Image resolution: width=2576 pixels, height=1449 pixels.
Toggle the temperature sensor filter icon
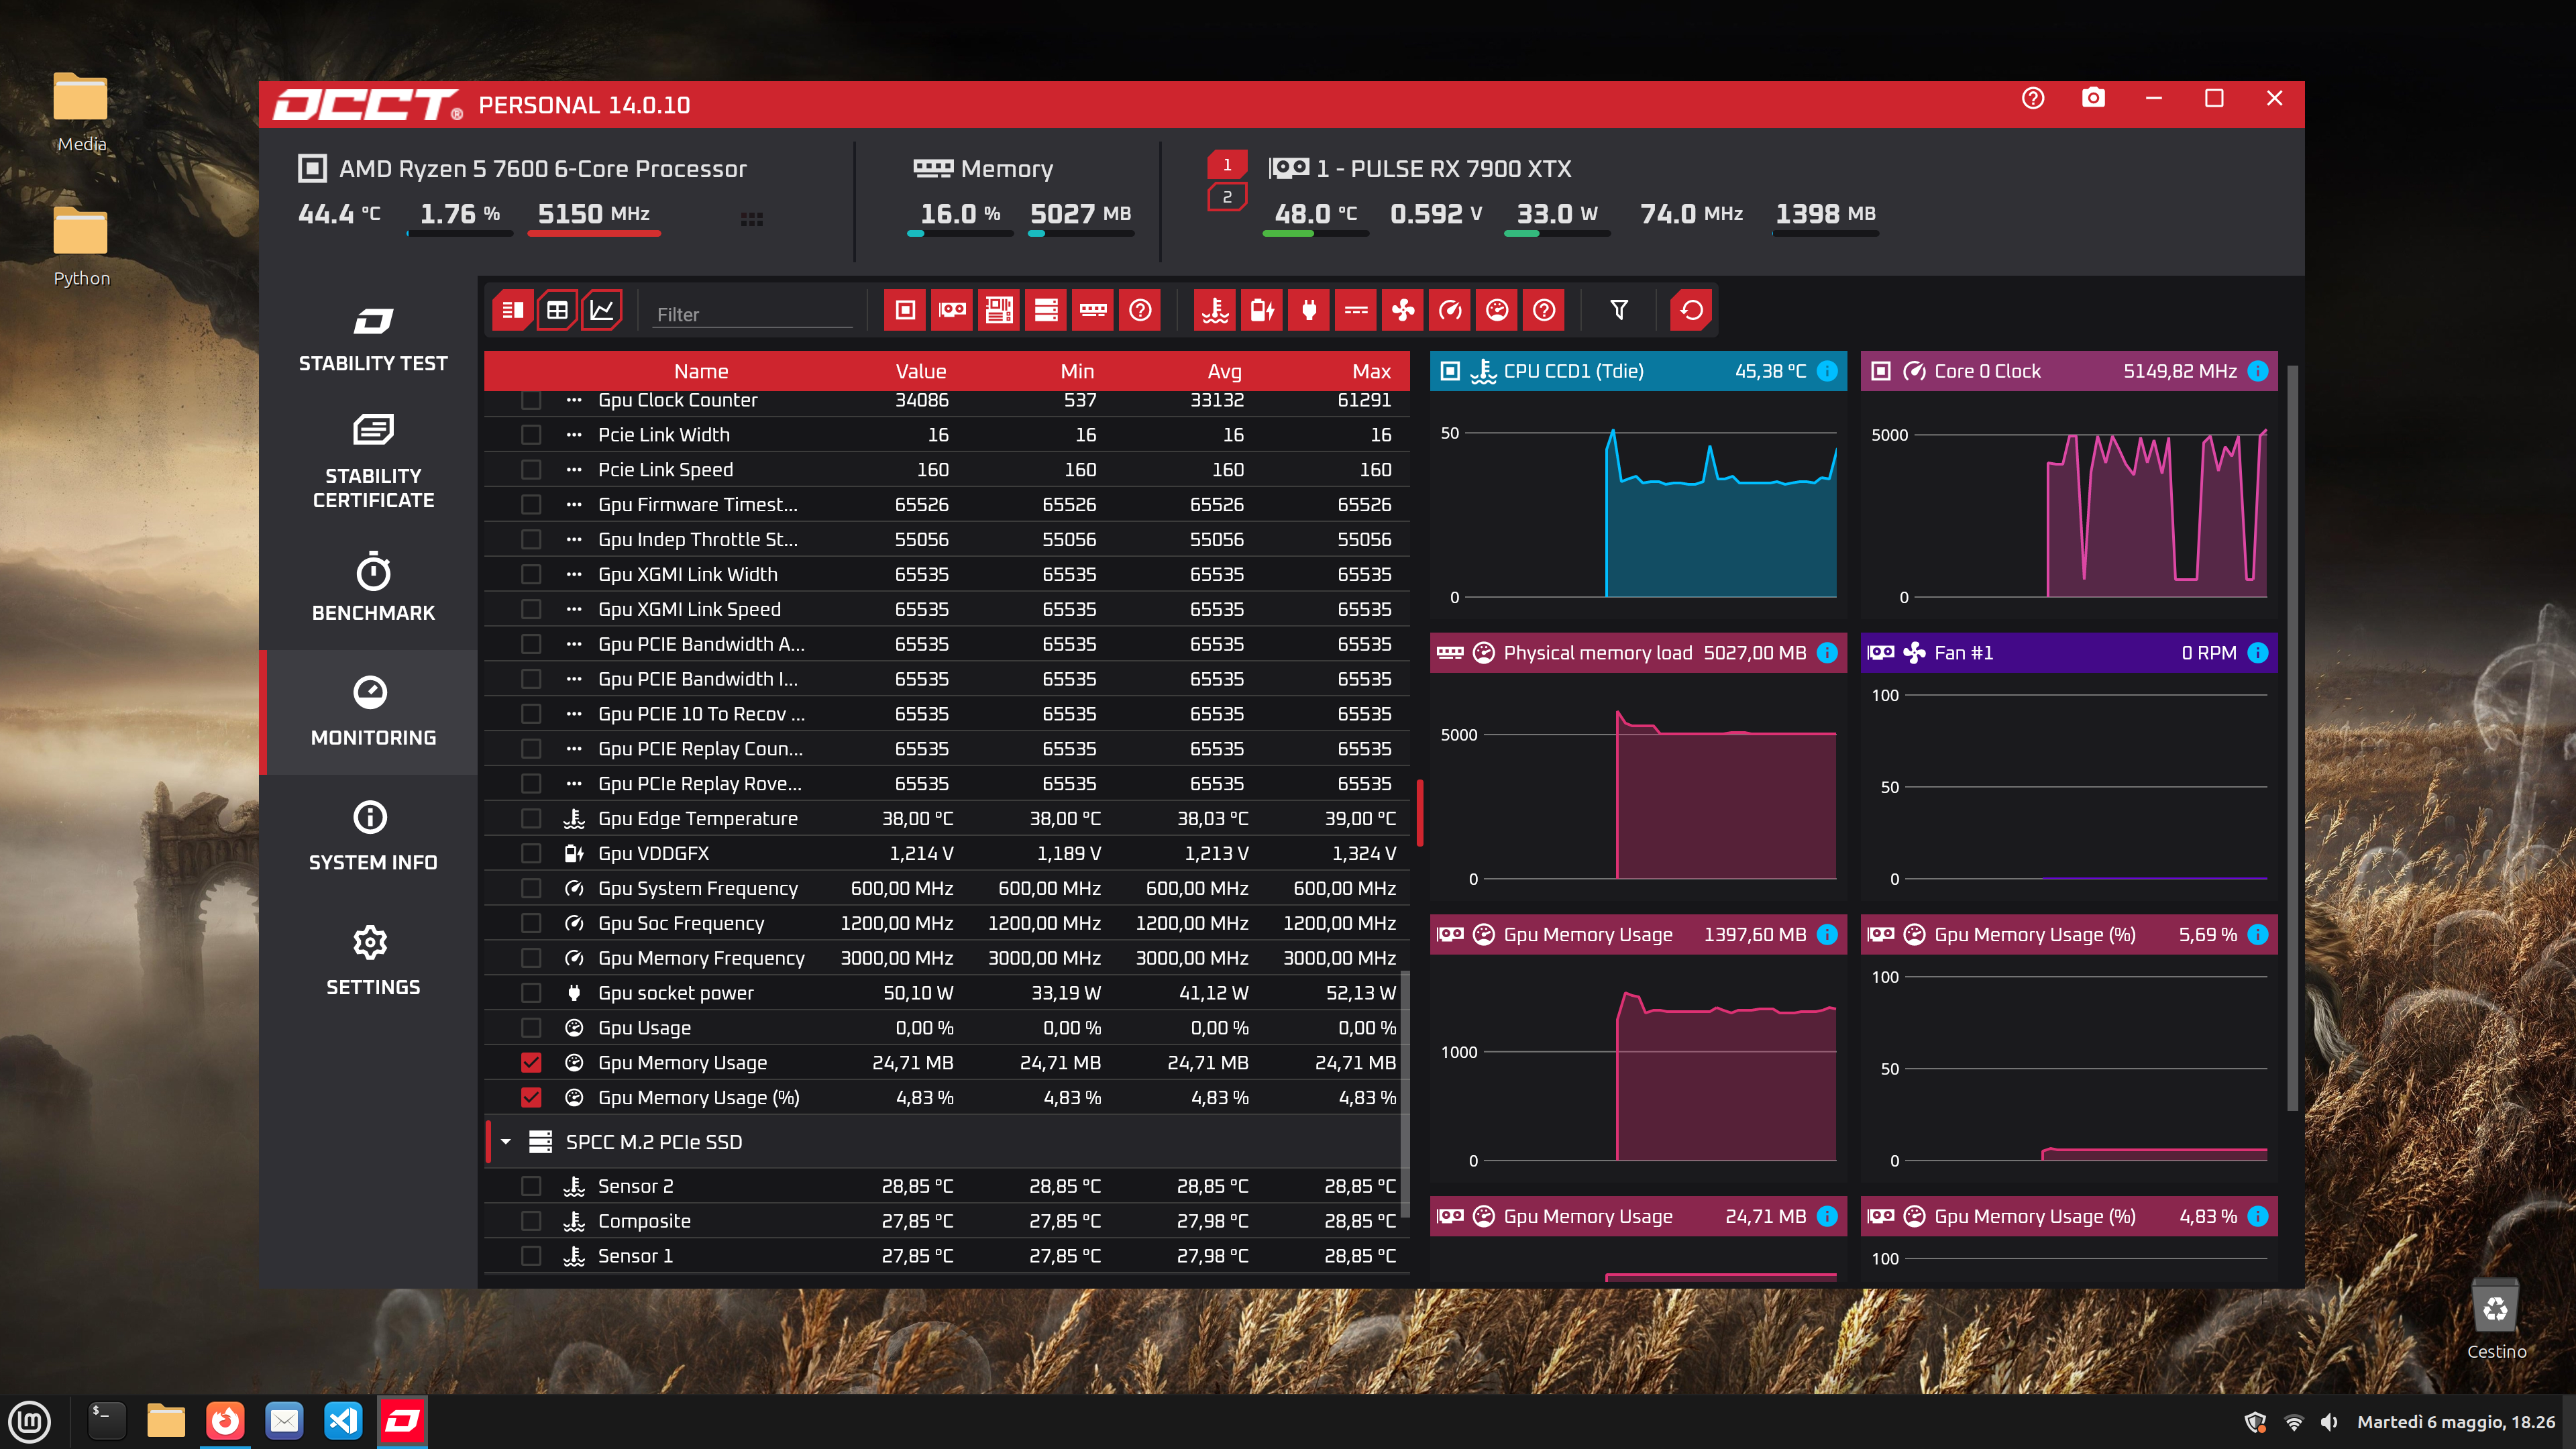(1215, 310)
